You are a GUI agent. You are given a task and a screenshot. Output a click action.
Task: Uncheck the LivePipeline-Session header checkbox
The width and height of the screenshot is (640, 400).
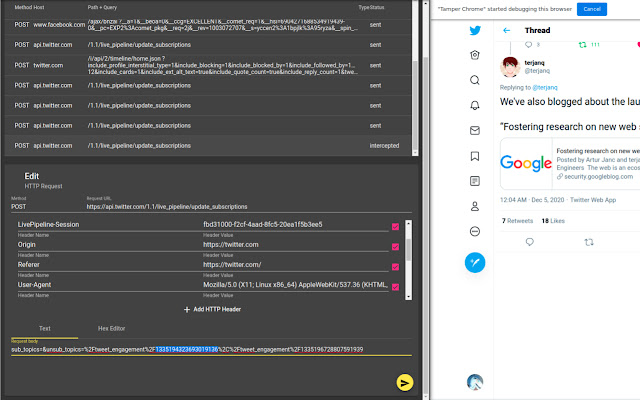pyautogui.click(x=395, y=227)
